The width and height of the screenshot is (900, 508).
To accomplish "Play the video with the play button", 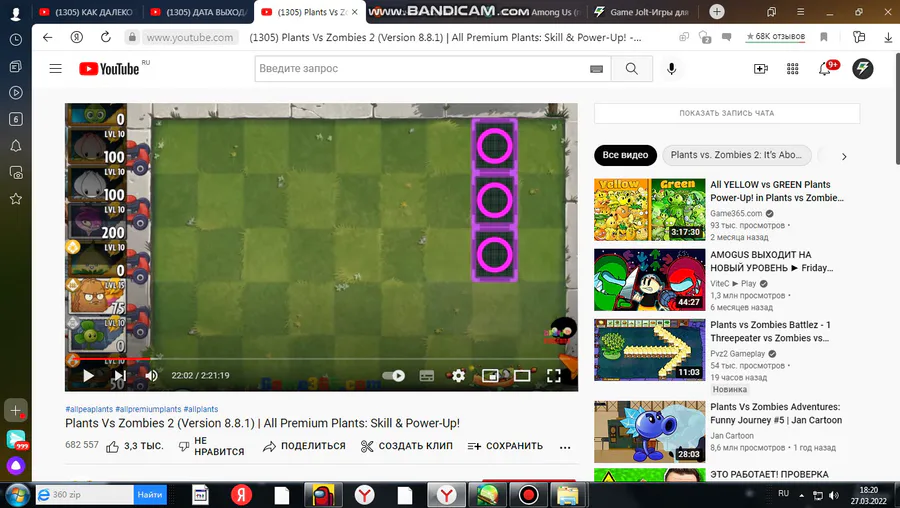I will click(88, 375).
